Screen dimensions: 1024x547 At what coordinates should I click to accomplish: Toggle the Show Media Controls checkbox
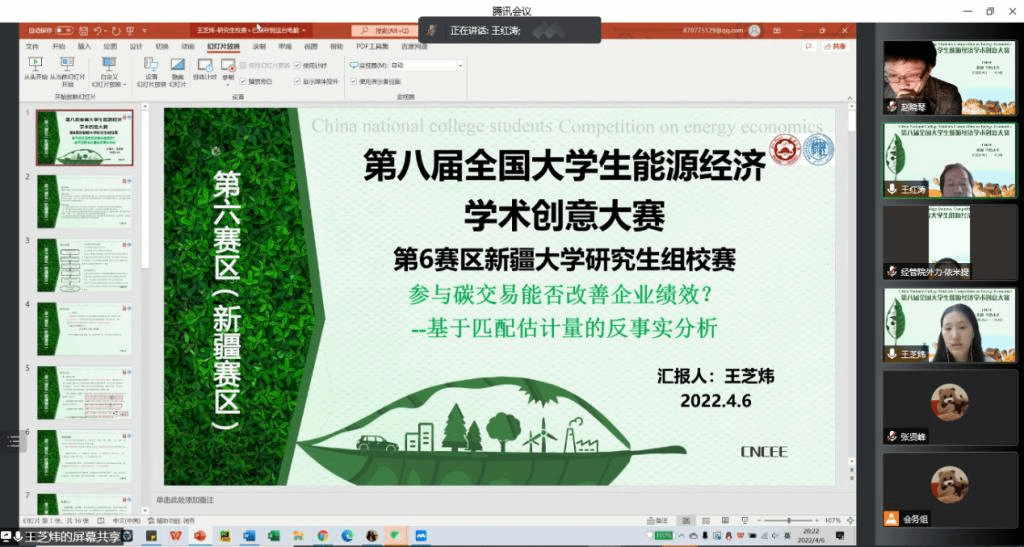(x=297, y=82)
